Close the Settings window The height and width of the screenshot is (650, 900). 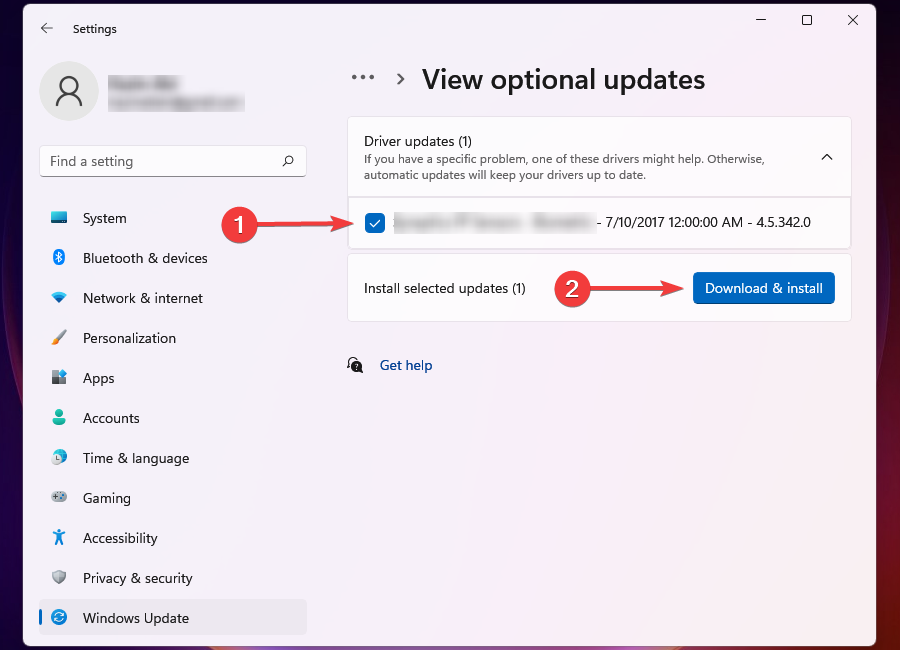[x=853, y=20]
